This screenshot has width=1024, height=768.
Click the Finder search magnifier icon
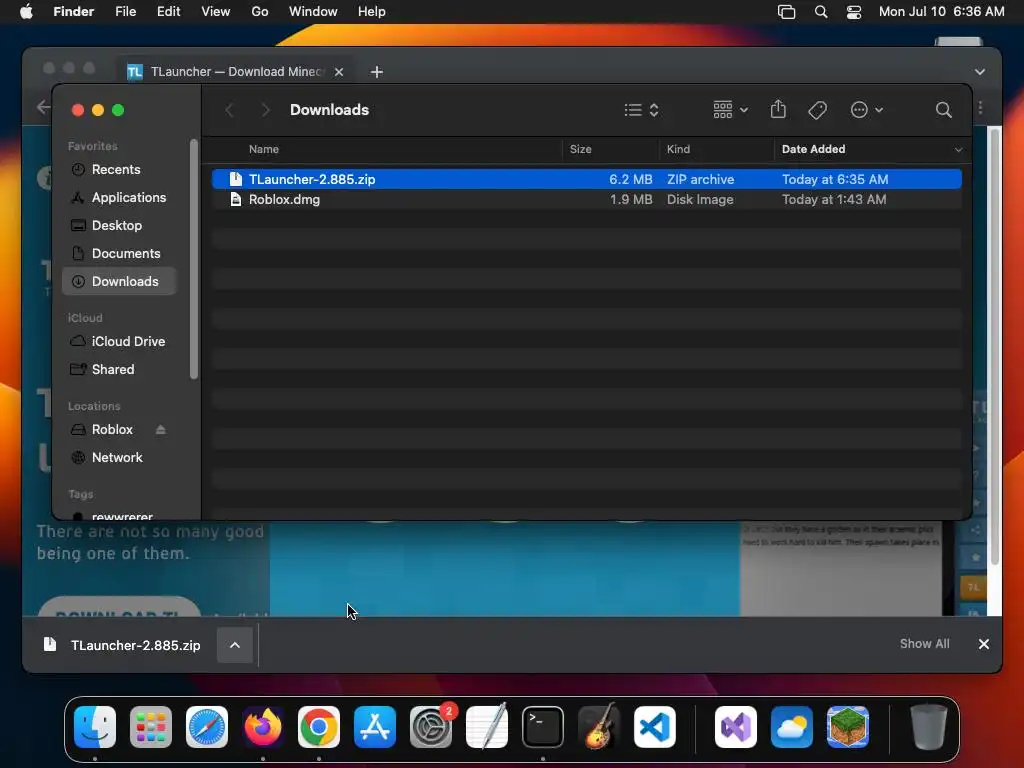(943, 110)
